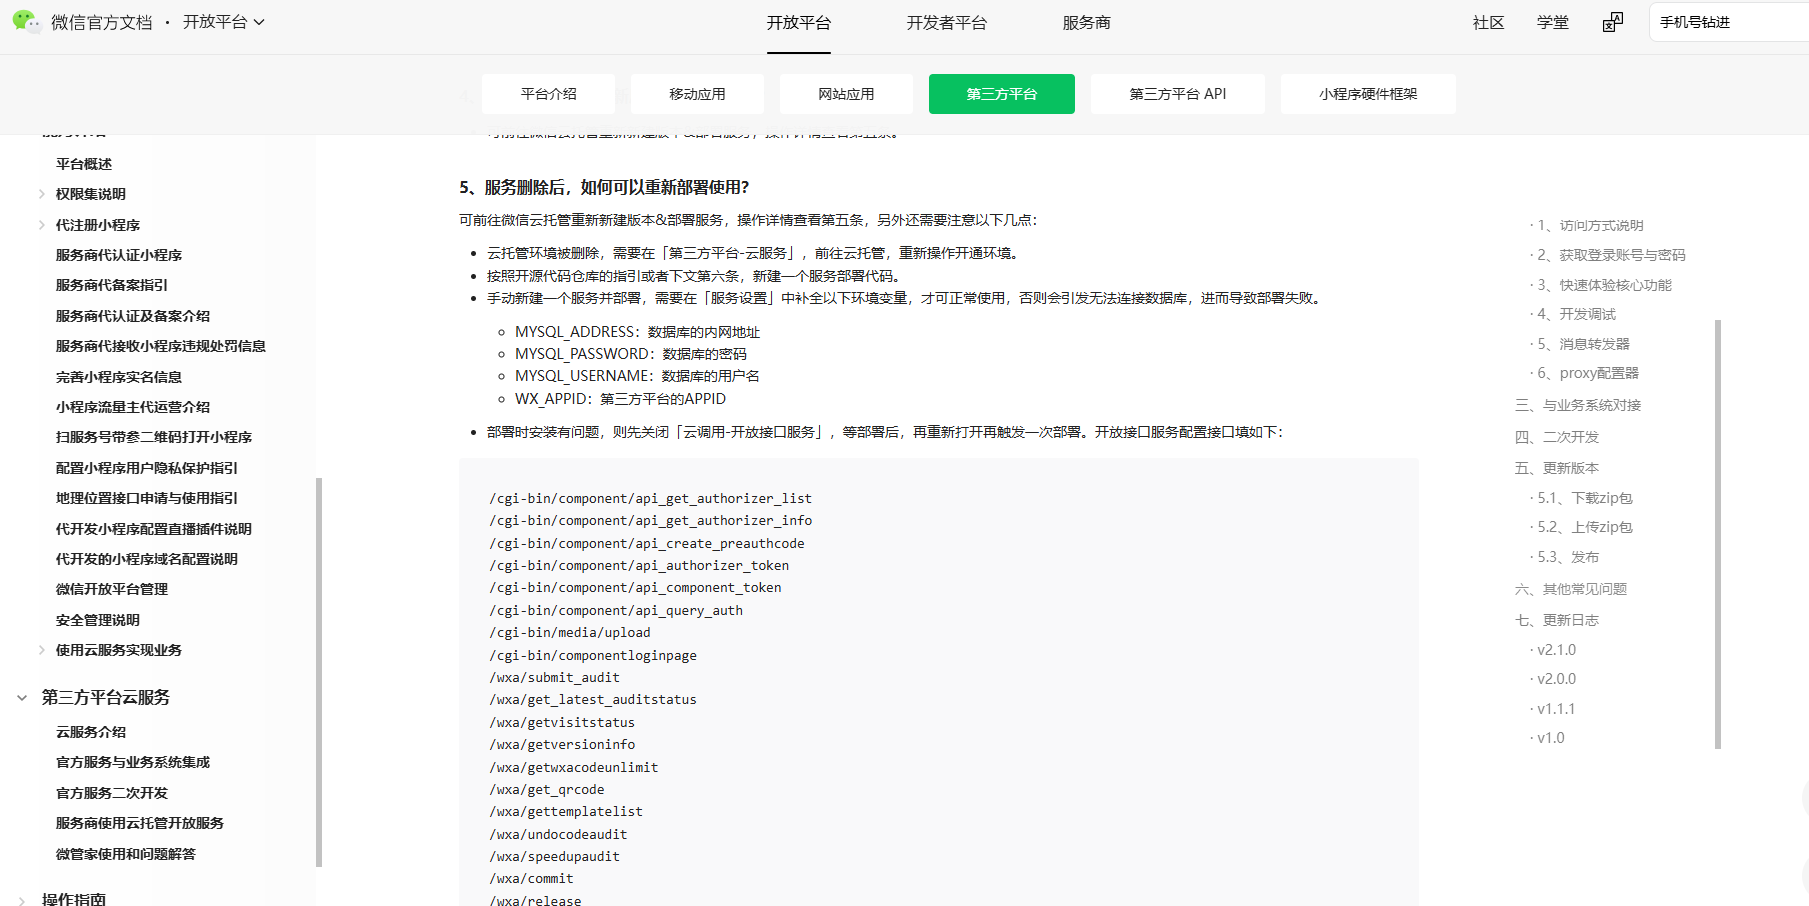Jump to 5.1、下载zip包 in the outline
This screenshot has height=906, width=1809.
(1585, 498)
